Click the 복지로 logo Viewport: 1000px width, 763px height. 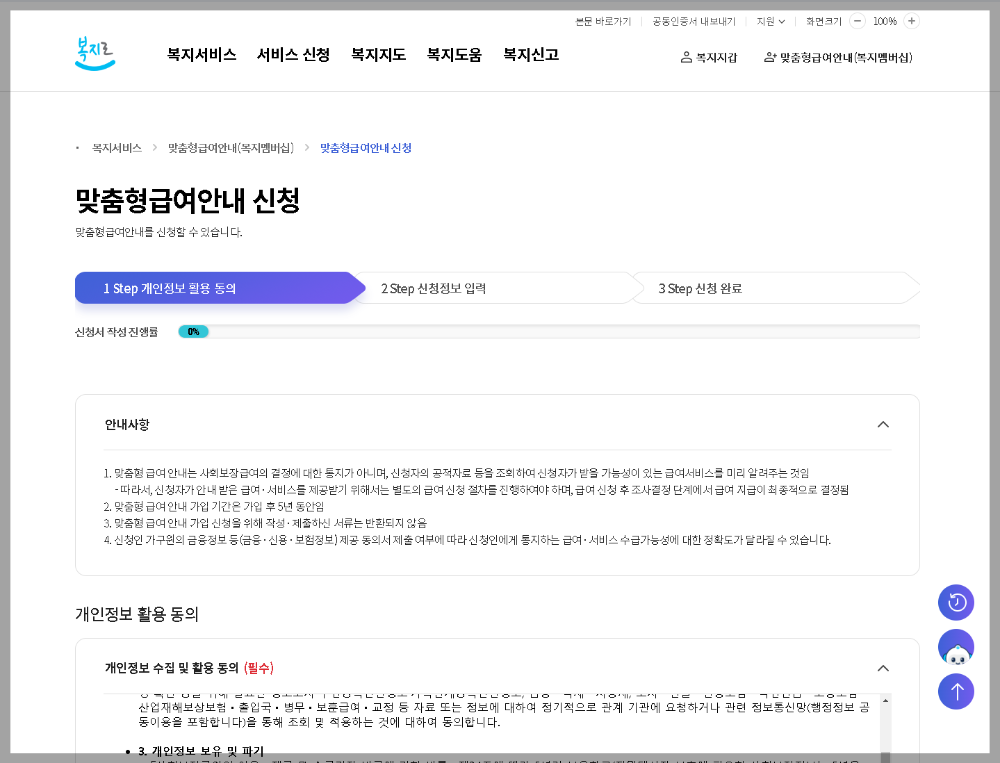[95, 54]
